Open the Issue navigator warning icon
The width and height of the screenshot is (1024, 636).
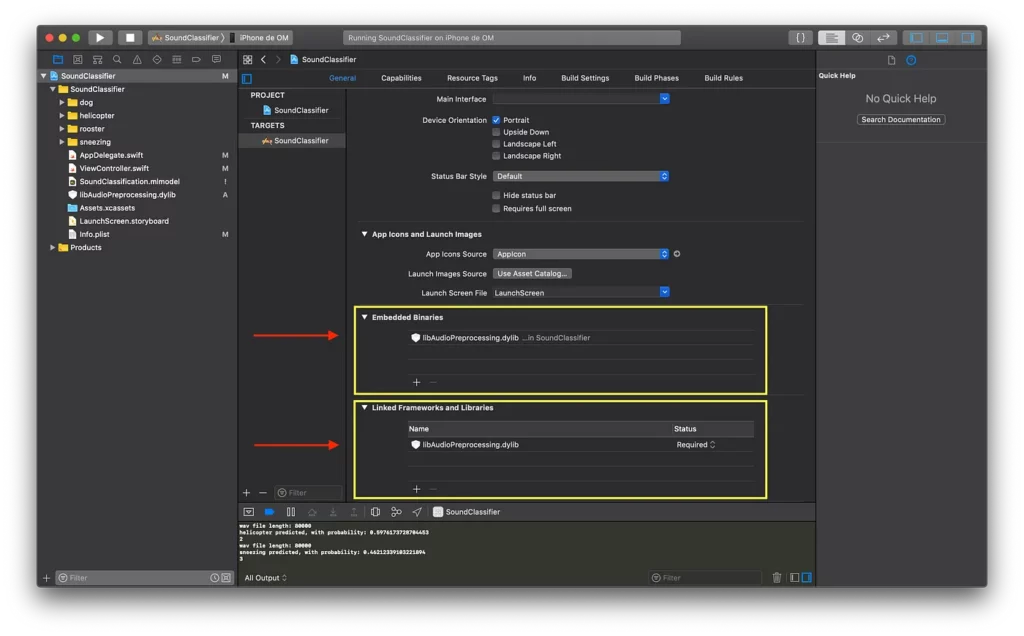coord(137,59)
